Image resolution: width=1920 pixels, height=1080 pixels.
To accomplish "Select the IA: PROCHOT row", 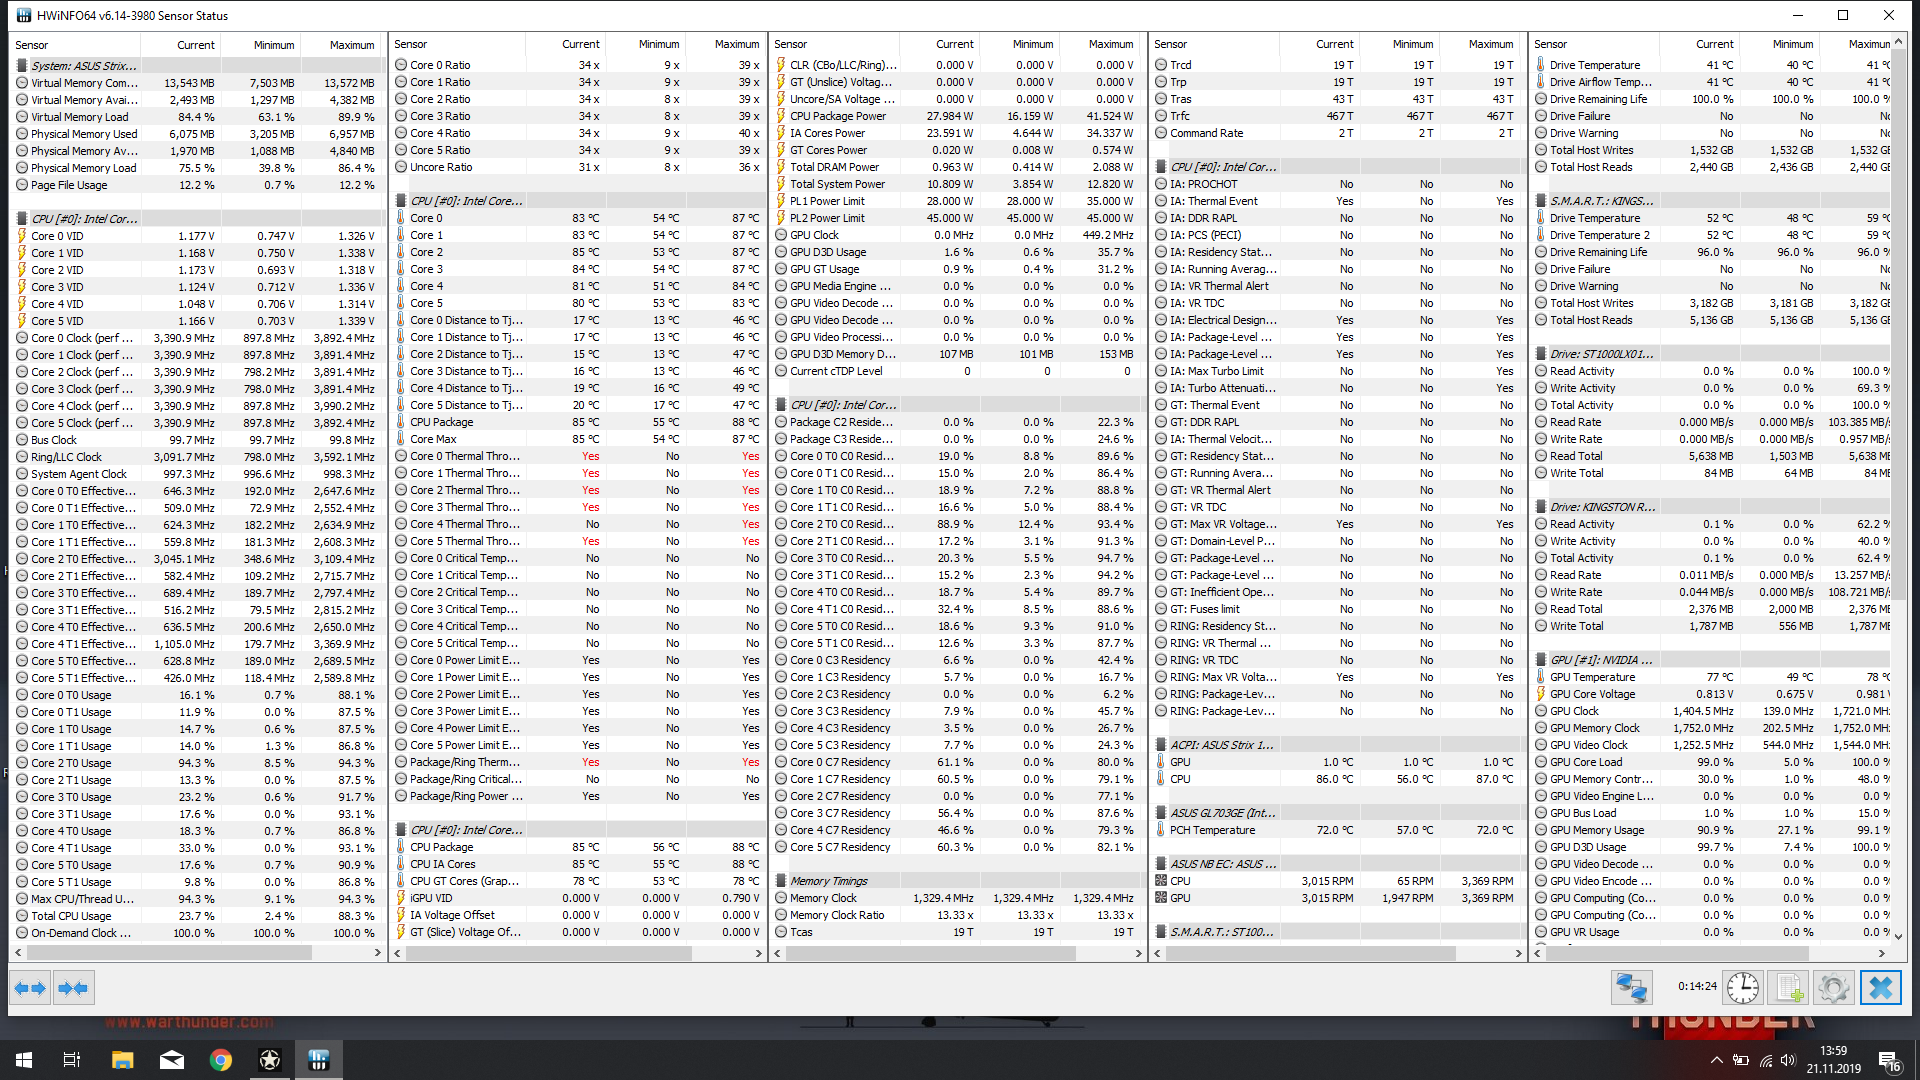I will [1337, 184].
